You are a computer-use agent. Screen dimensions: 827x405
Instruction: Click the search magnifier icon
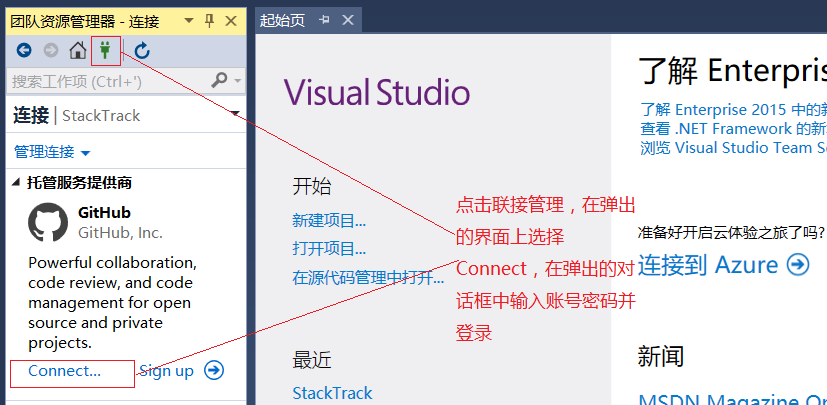tap(219, 81)
